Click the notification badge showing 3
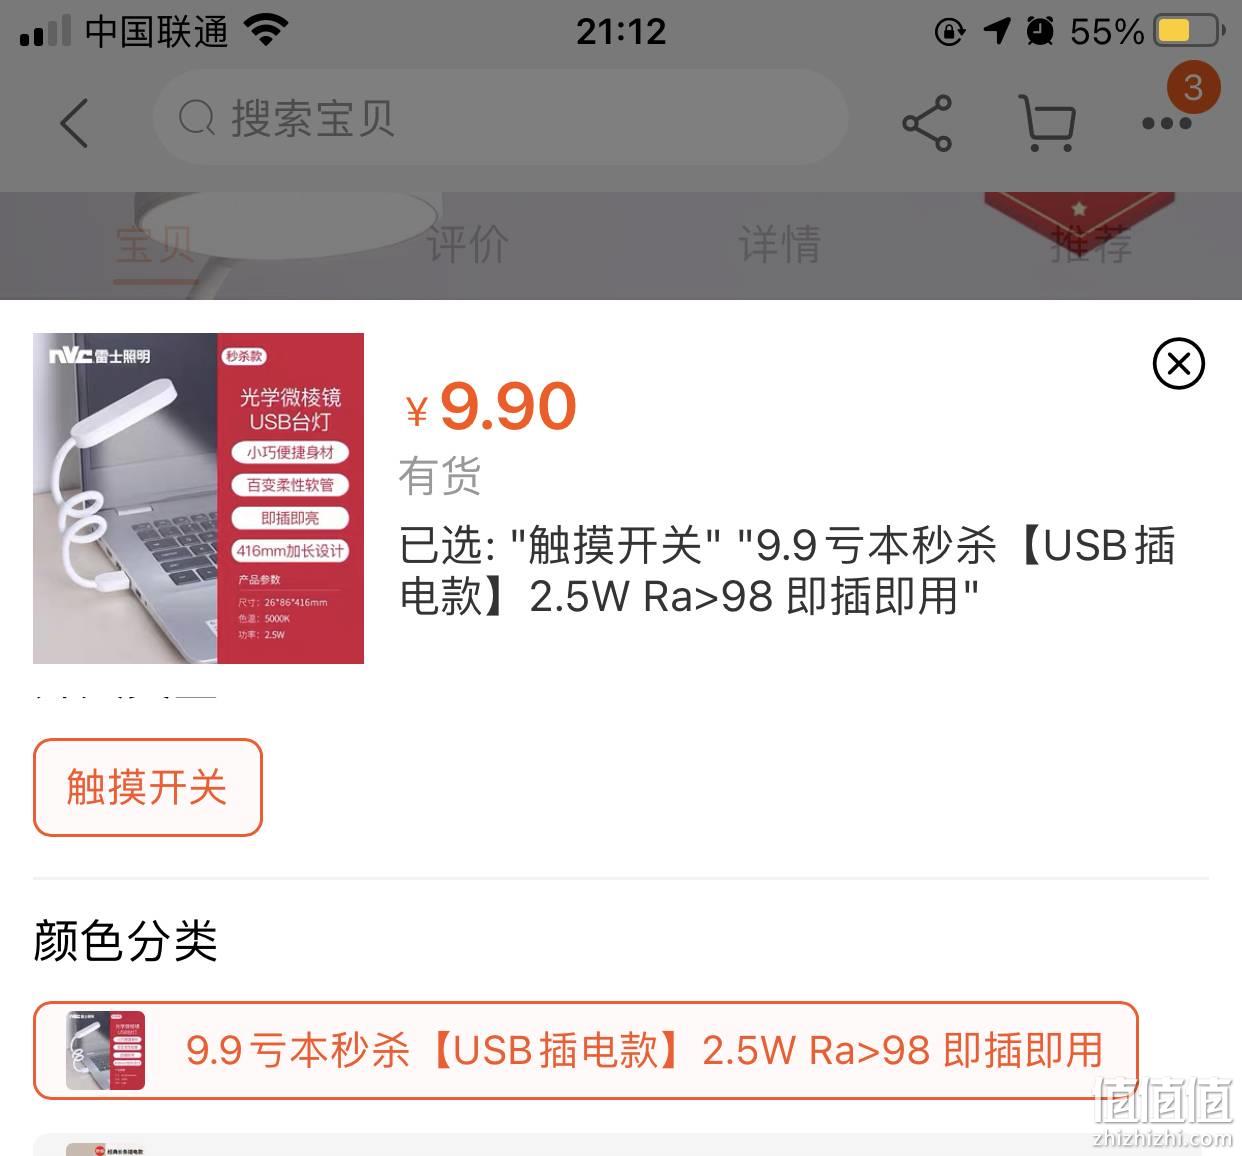 pos(1193,88)
